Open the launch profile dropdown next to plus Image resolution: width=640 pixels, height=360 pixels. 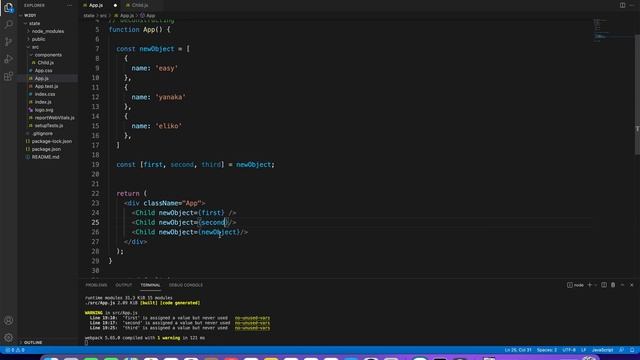[x=596, y=285]
